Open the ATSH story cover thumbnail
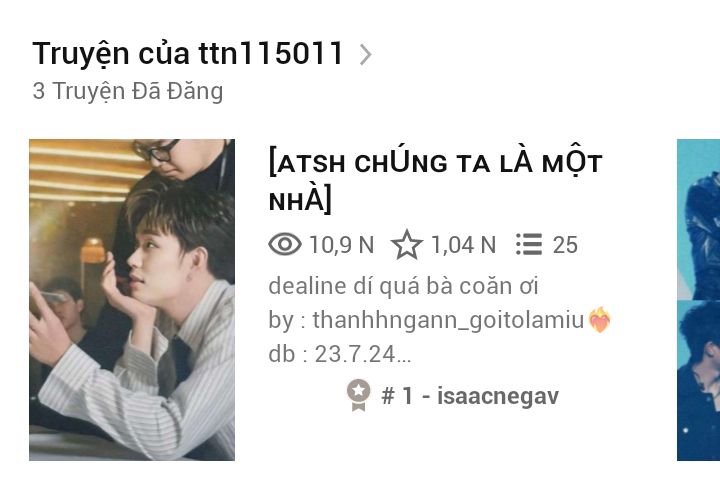720x491 pixels. pos(132,300)
